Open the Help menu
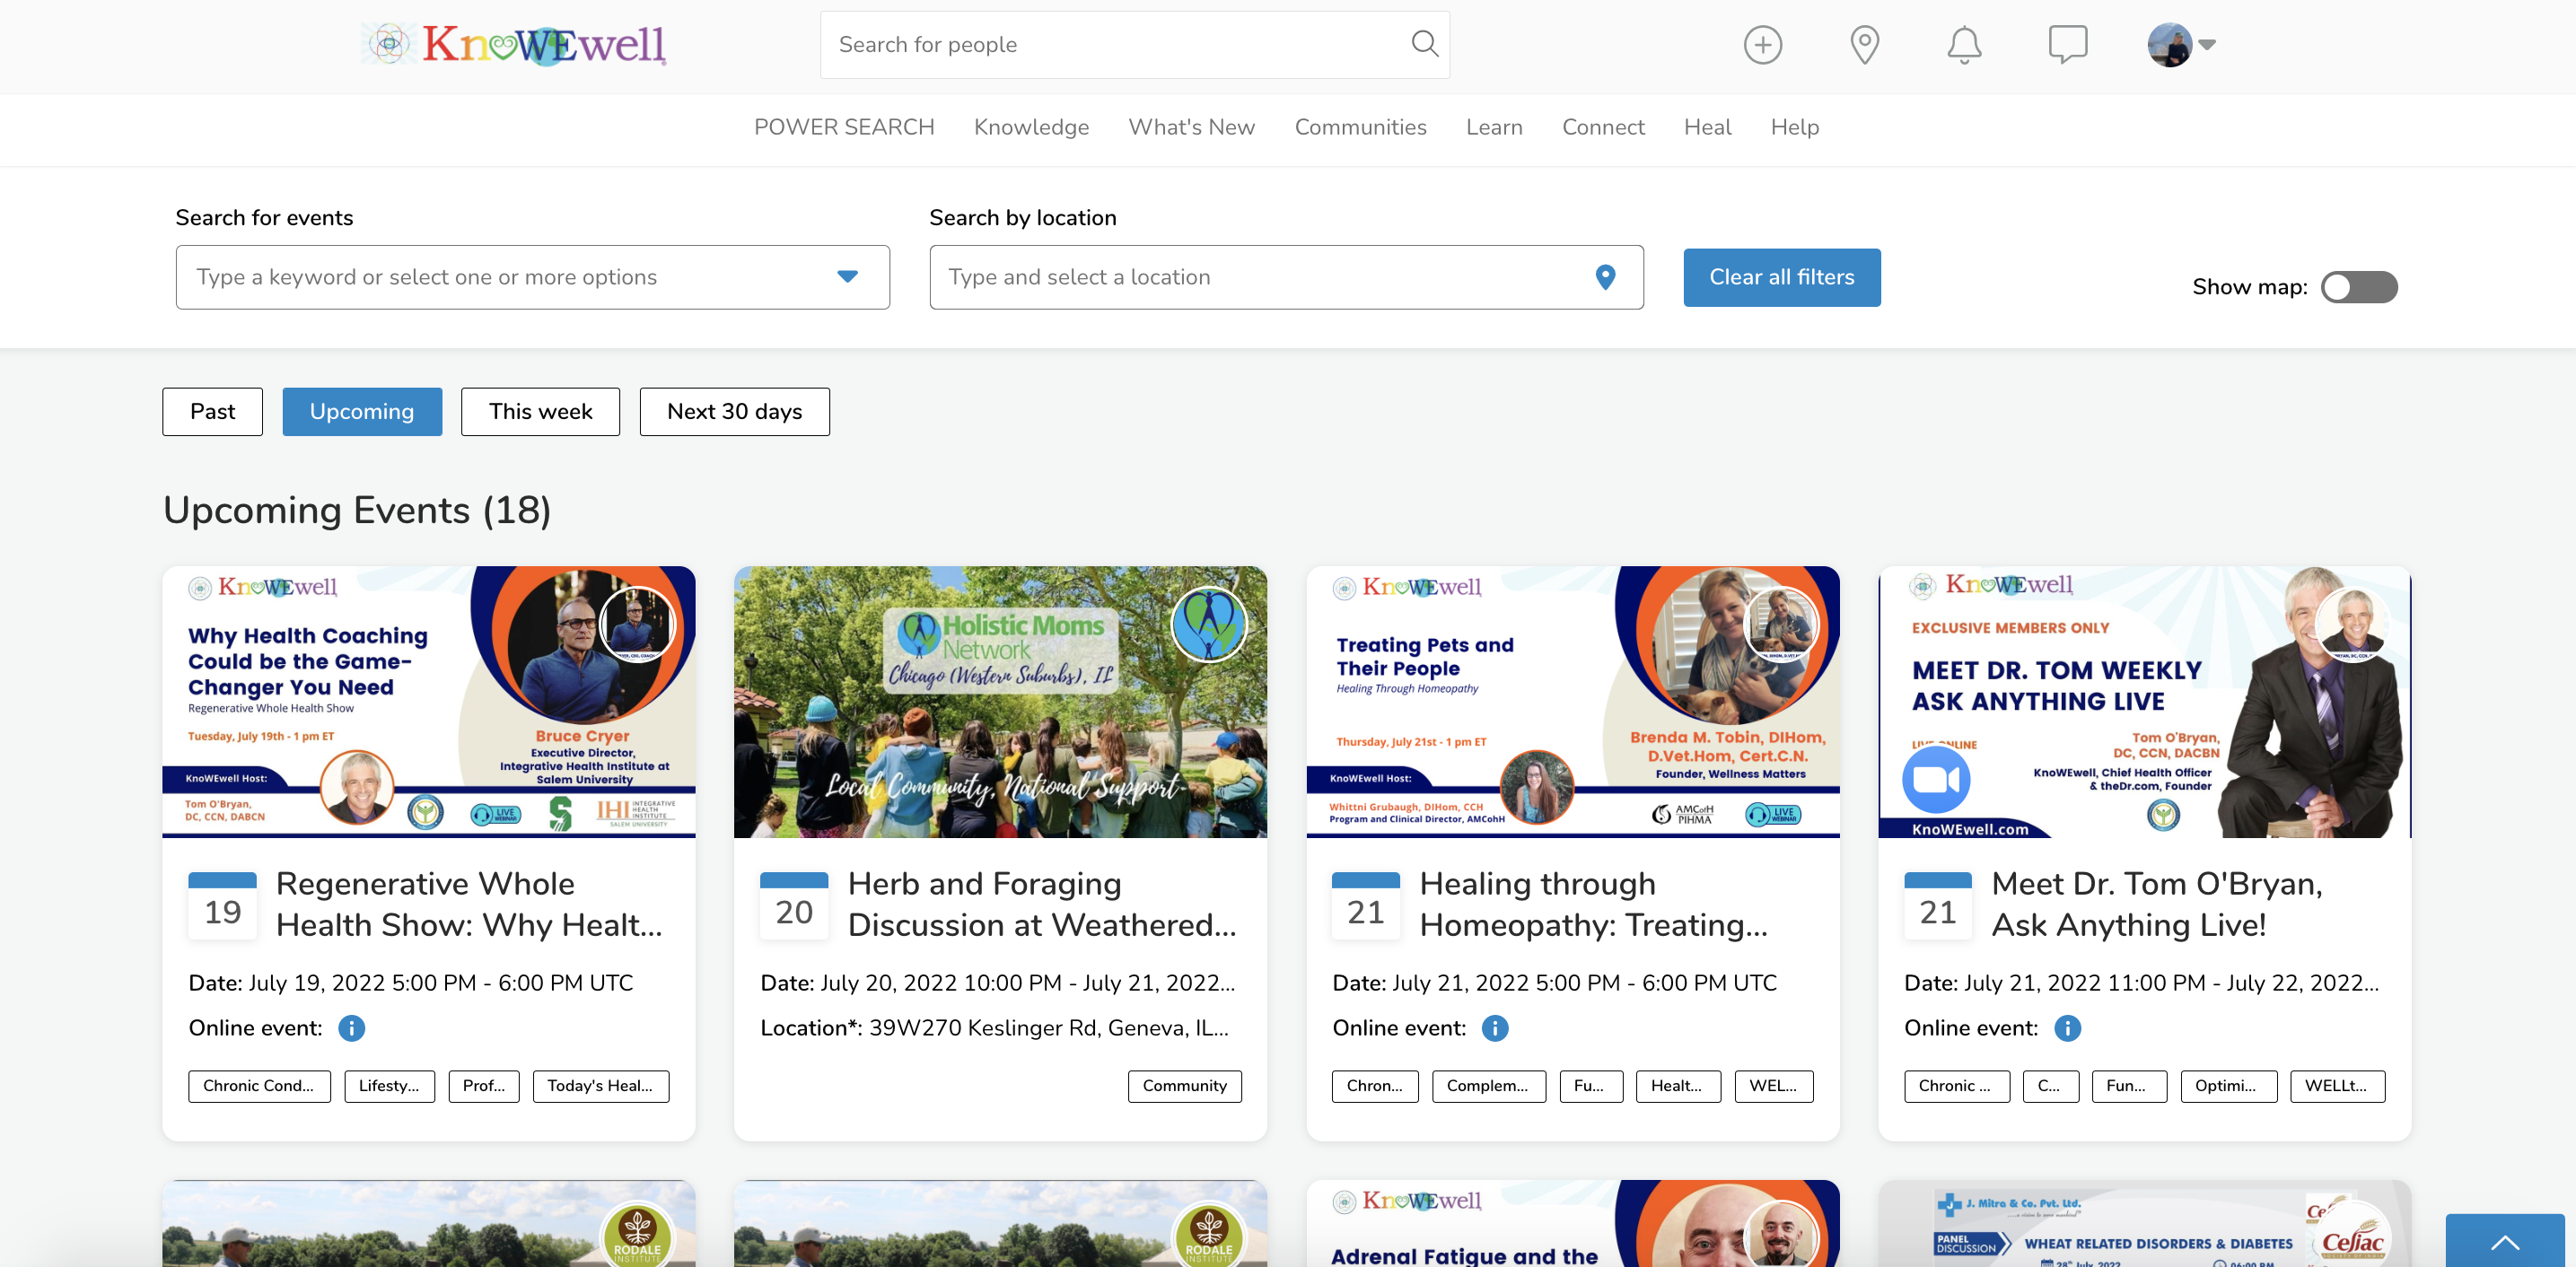The width and height of the screenshot is (2576, 1267). click(1794, 127)
